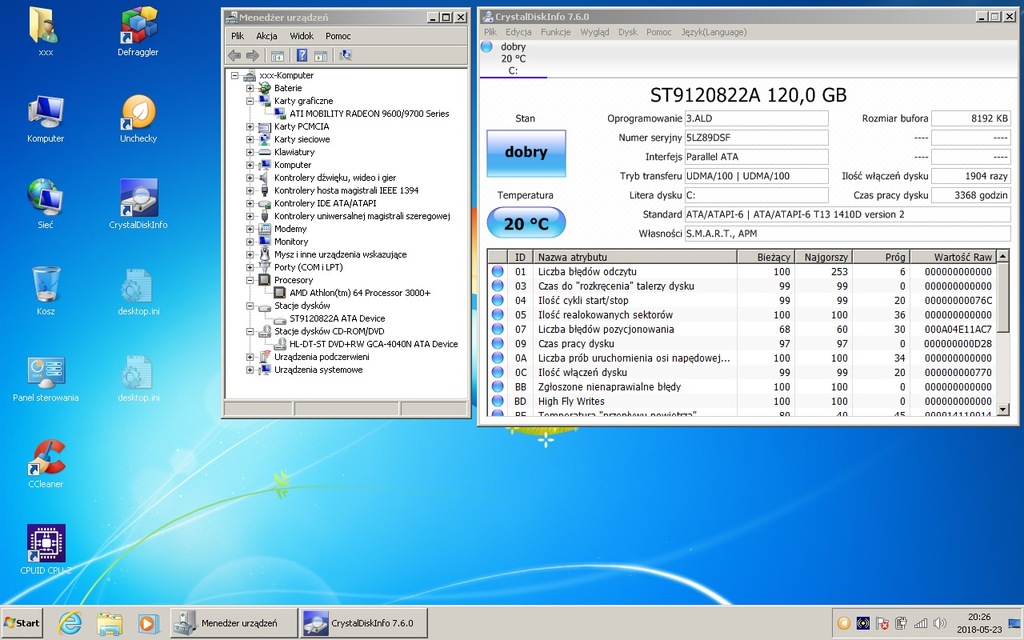Expand the Modemy tree node

pyautogui.click(x=249, y=229)
